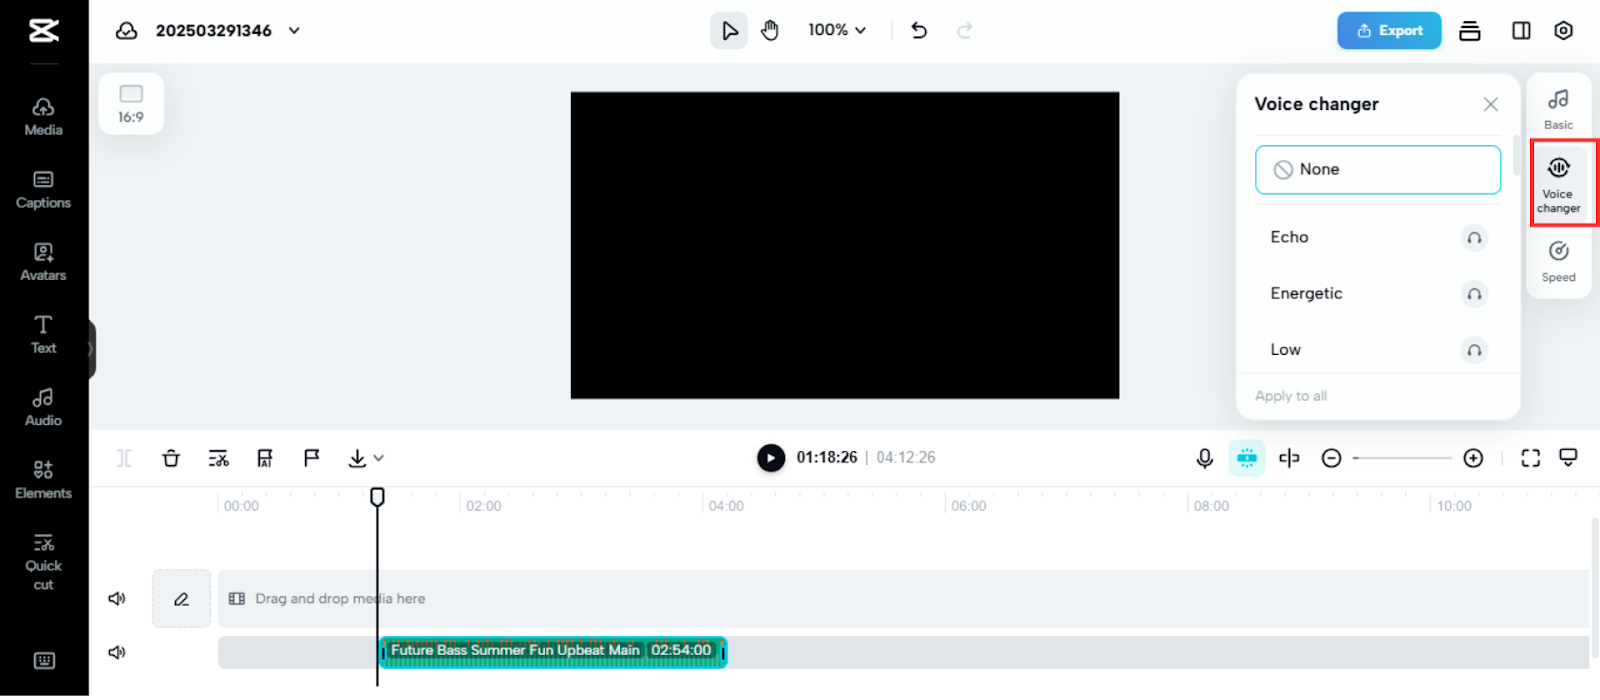Viewport: 1600px width, 700px height.
Task: Click the Export button
Action: (1389, 31)
